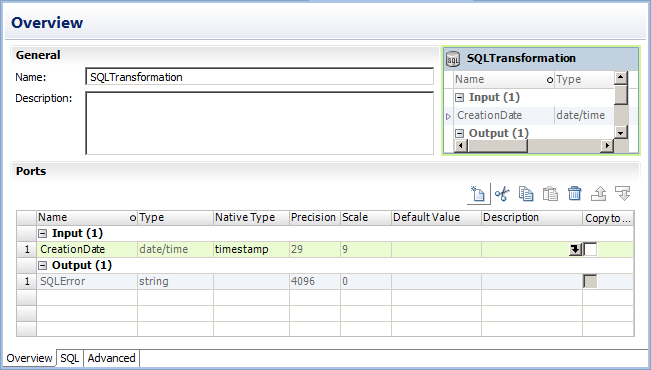The width and height of the screenshot is (651, 370).
Task: Click the New port toolbar icon
Action: [478, 194]
